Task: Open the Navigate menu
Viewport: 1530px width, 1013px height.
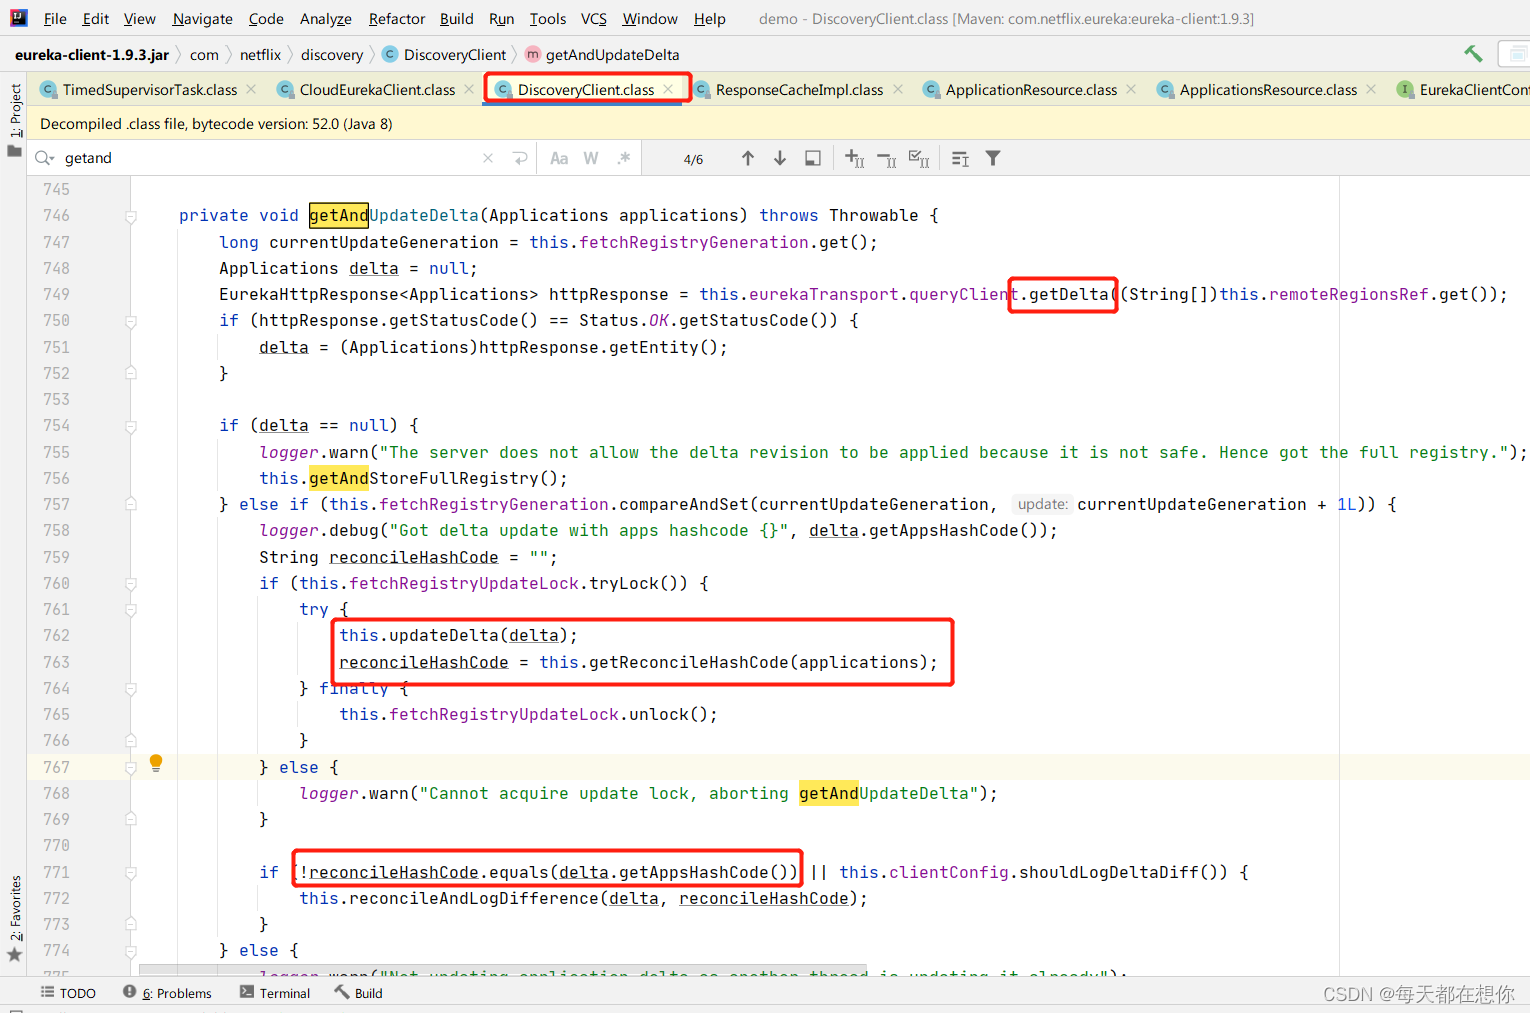Action: pos(202,19)
